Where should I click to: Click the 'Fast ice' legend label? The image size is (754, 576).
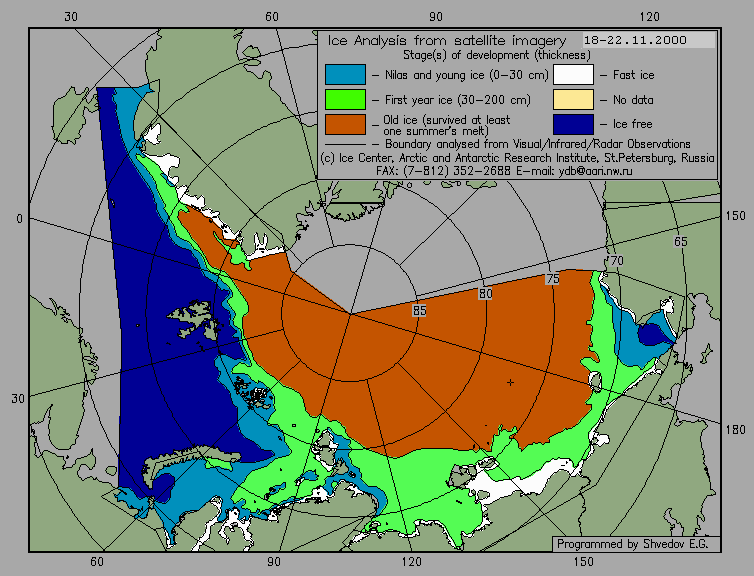pos(633,75)
